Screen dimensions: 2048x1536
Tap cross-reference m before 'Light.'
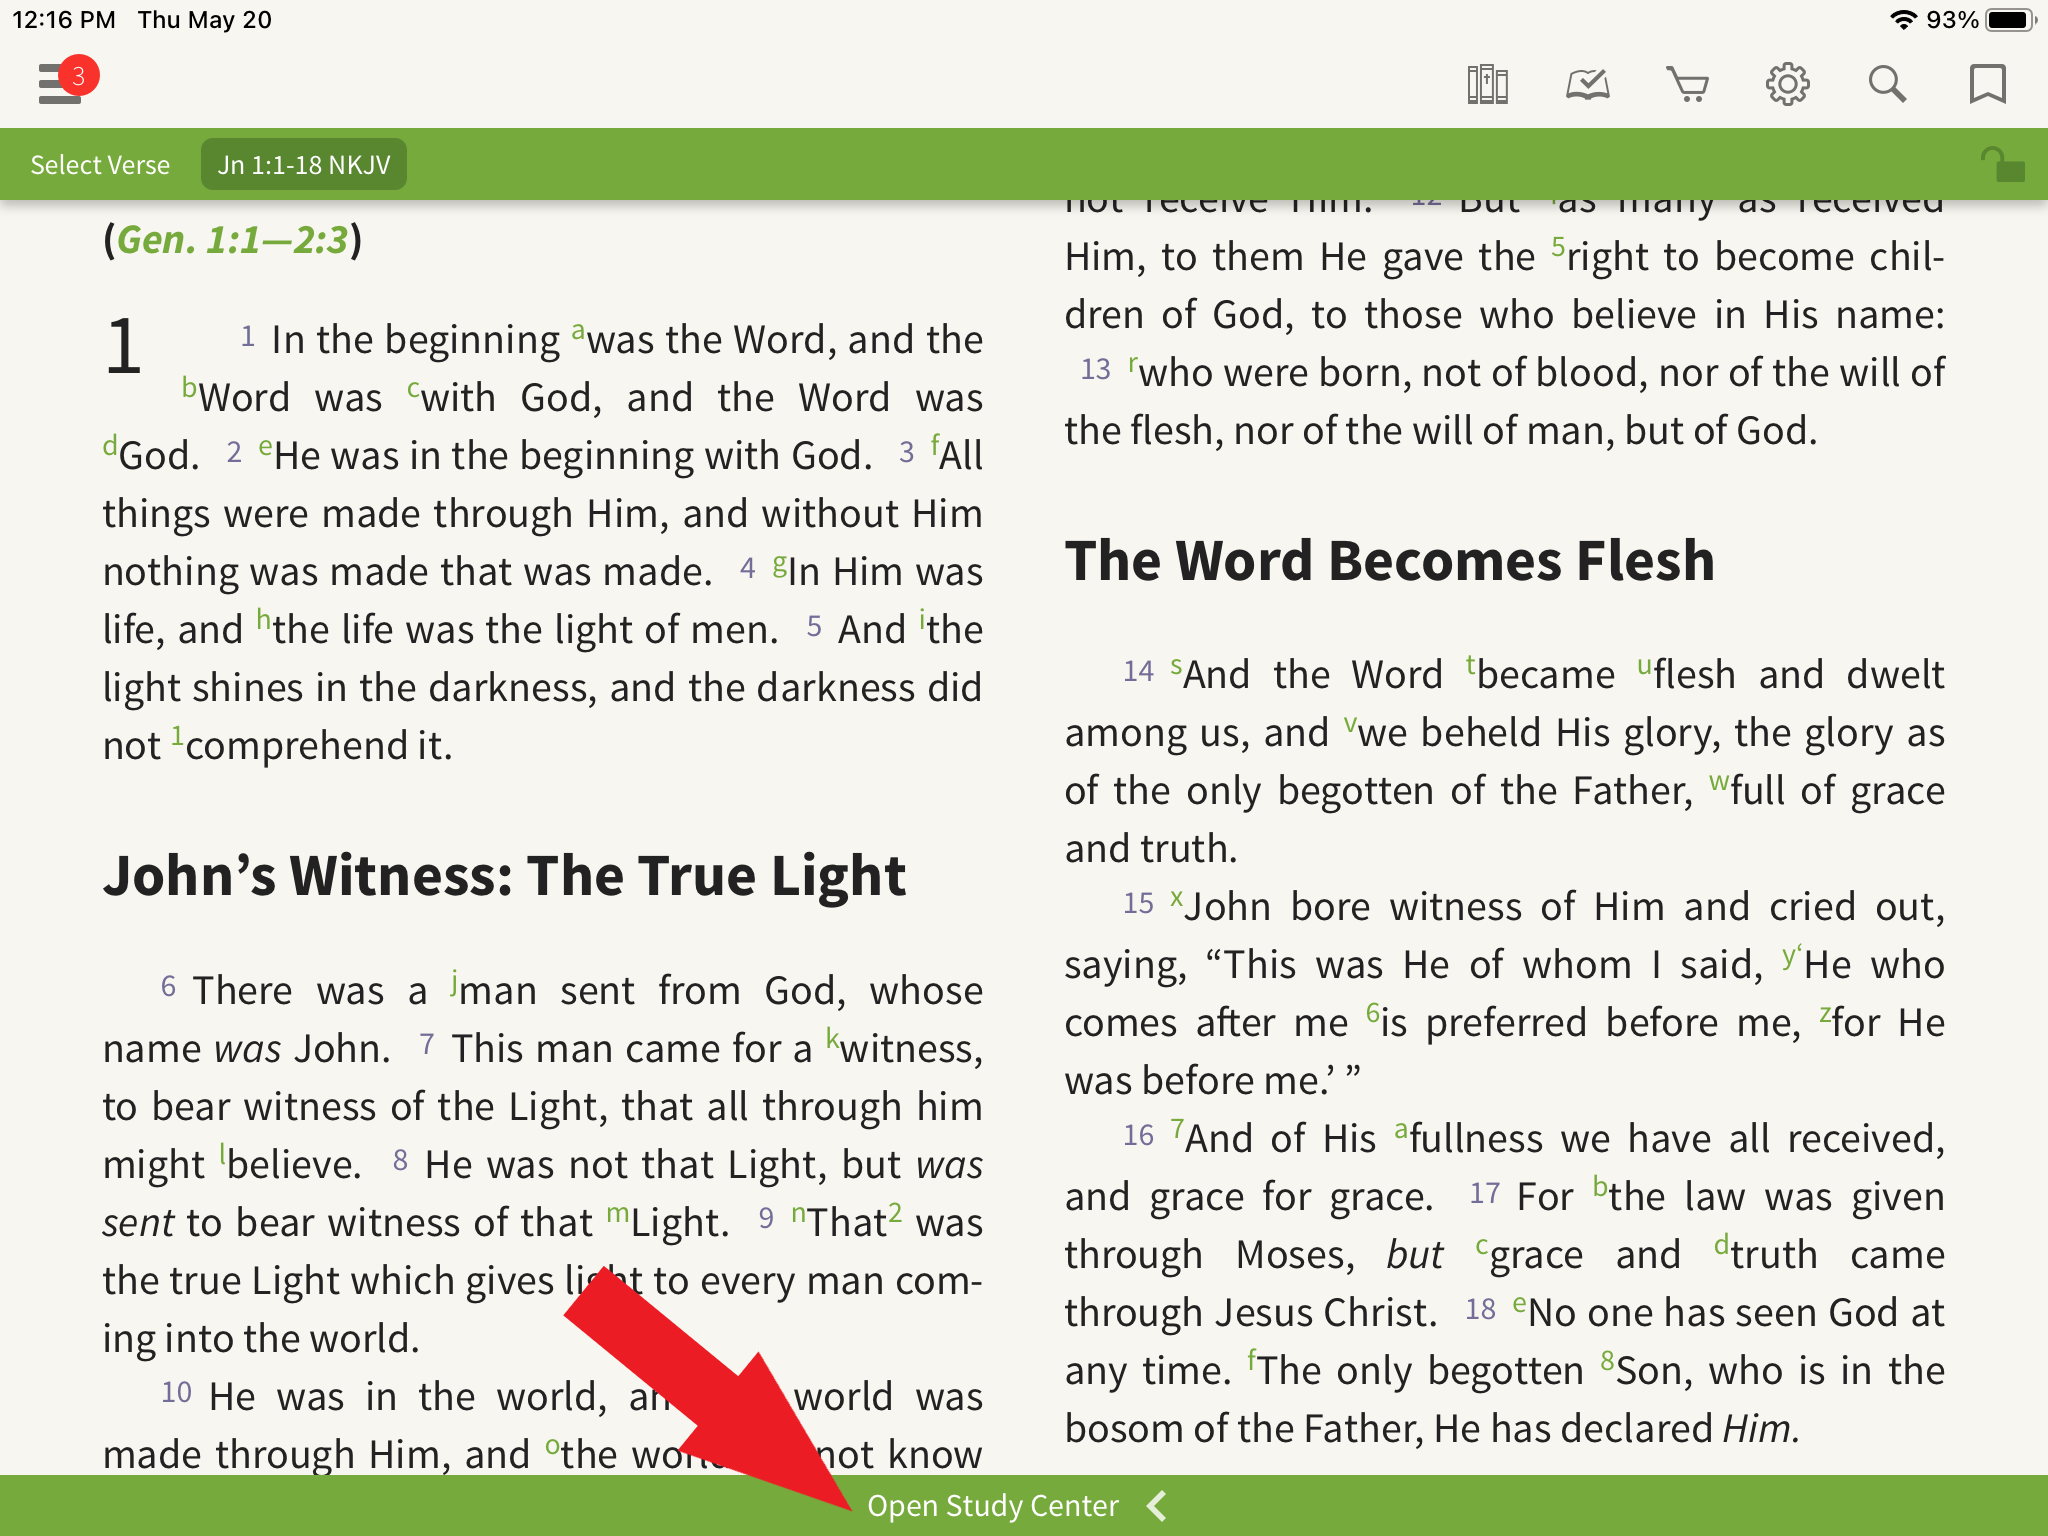[618, 1214]
